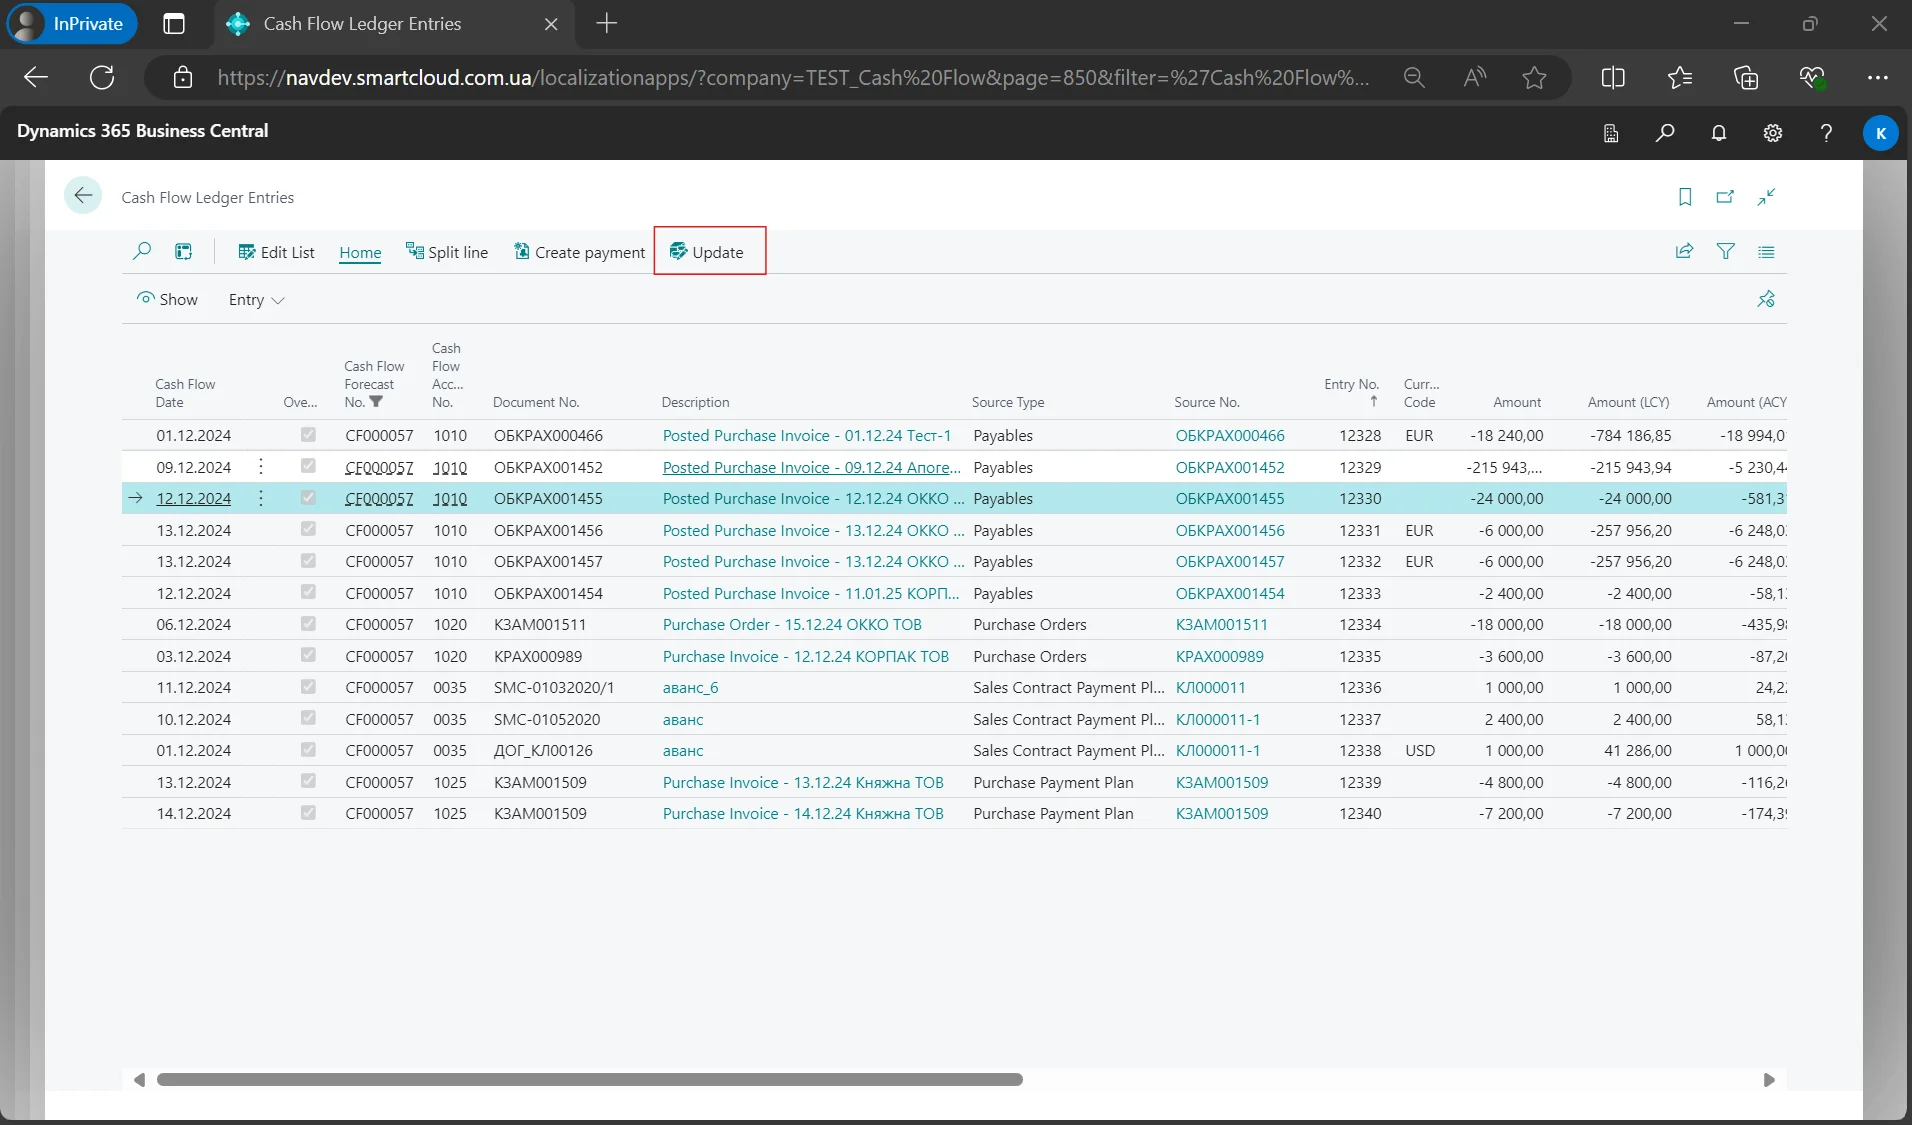The width and height of the screenshot is (1912, 1125).
Task: Click the horizontal scrollbar thumb
Action: point(590,1080)
